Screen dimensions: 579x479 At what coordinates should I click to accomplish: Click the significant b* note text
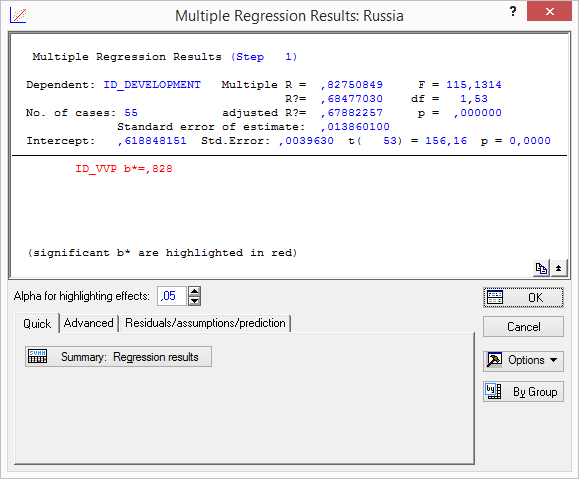tap(162, 253)
